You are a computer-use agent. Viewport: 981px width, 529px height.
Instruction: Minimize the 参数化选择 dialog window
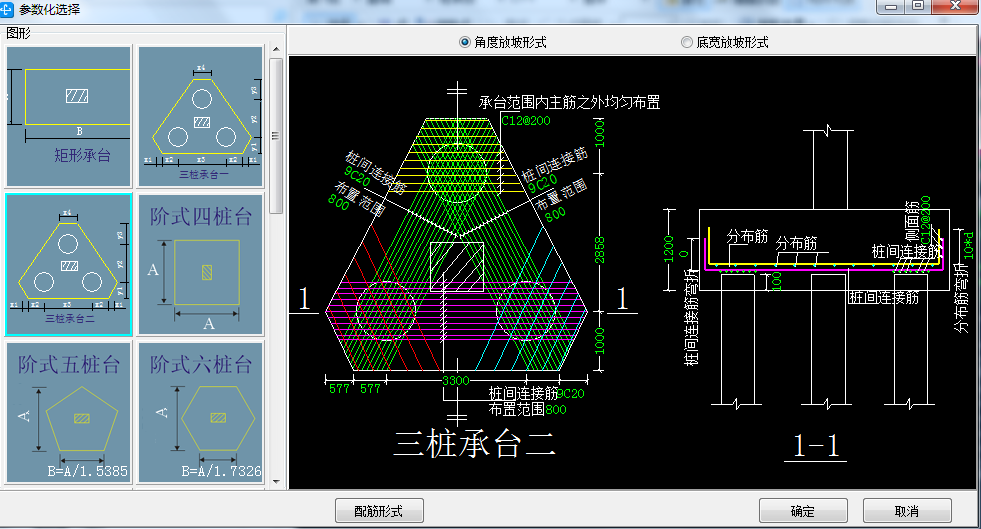(891, 6)
